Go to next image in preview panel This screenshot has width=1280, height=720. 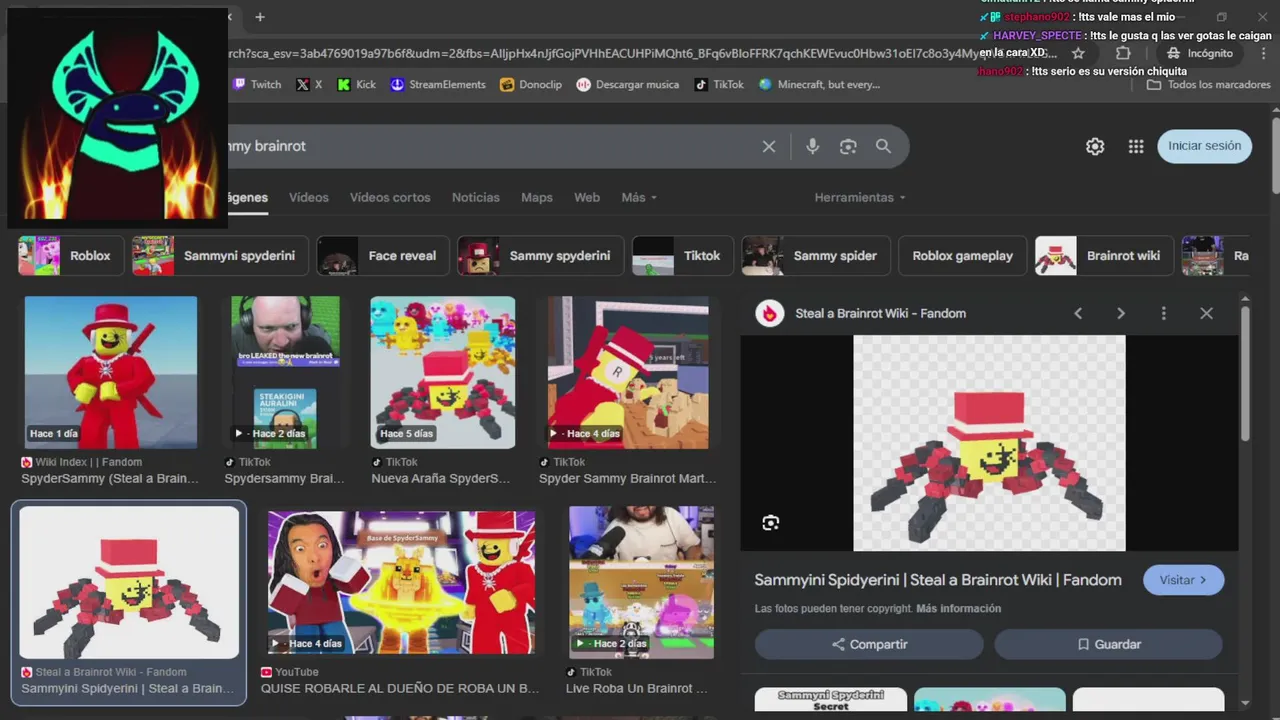(1121, 313)
